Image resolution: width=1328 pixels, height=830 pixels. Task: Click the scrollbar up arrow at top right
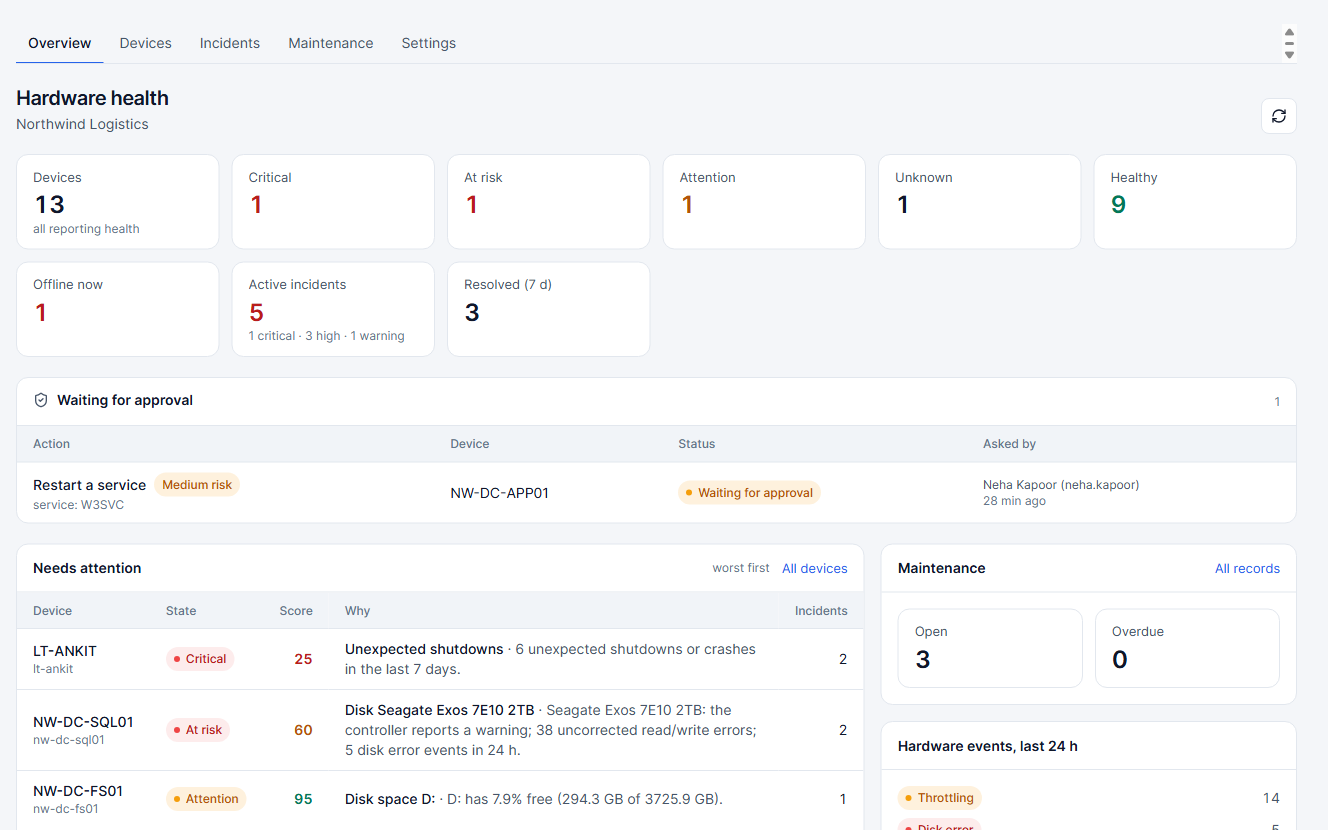1289,32
